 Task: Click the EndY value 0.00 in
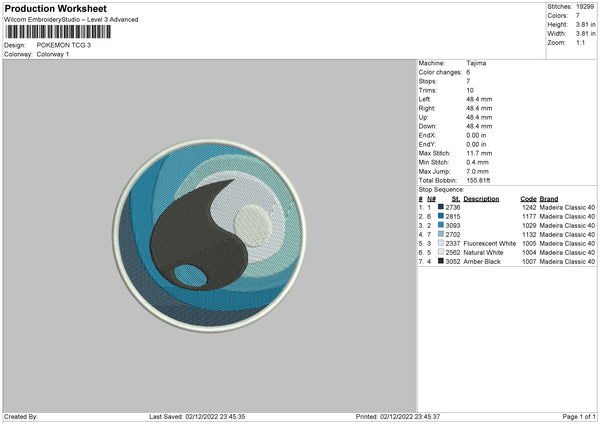click(x=476, y=145)
